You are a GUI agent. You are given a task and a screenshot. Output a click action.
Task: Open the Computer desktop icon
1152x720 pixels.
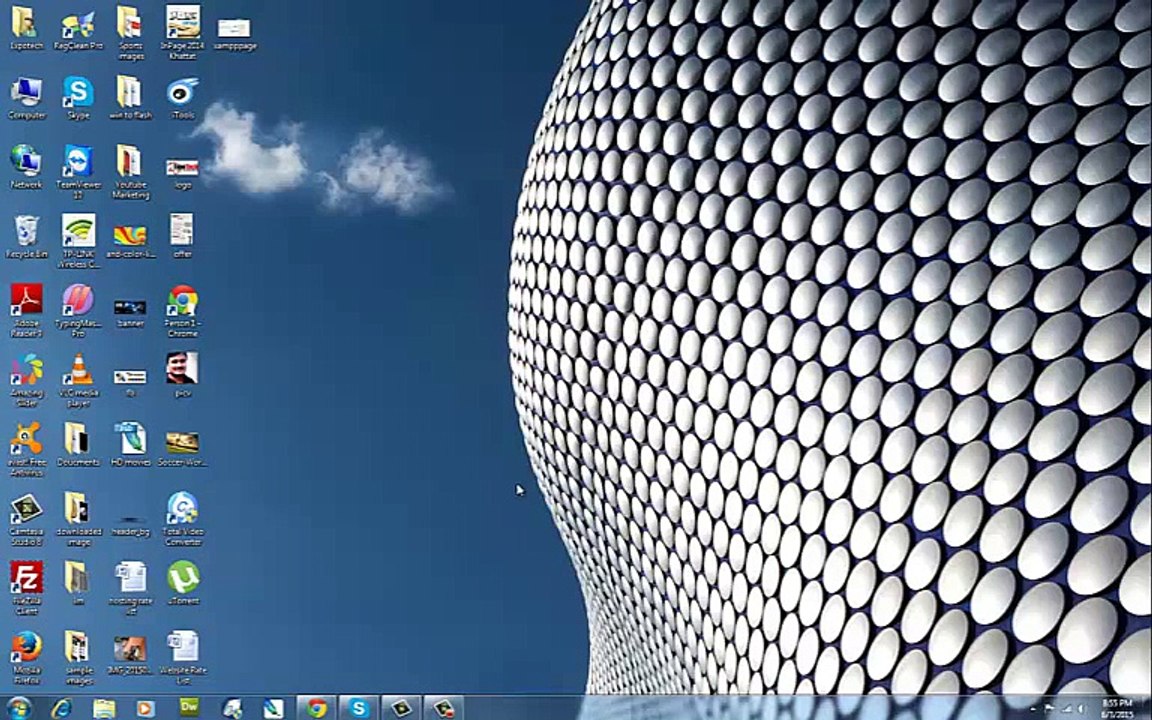coord(26,98)
